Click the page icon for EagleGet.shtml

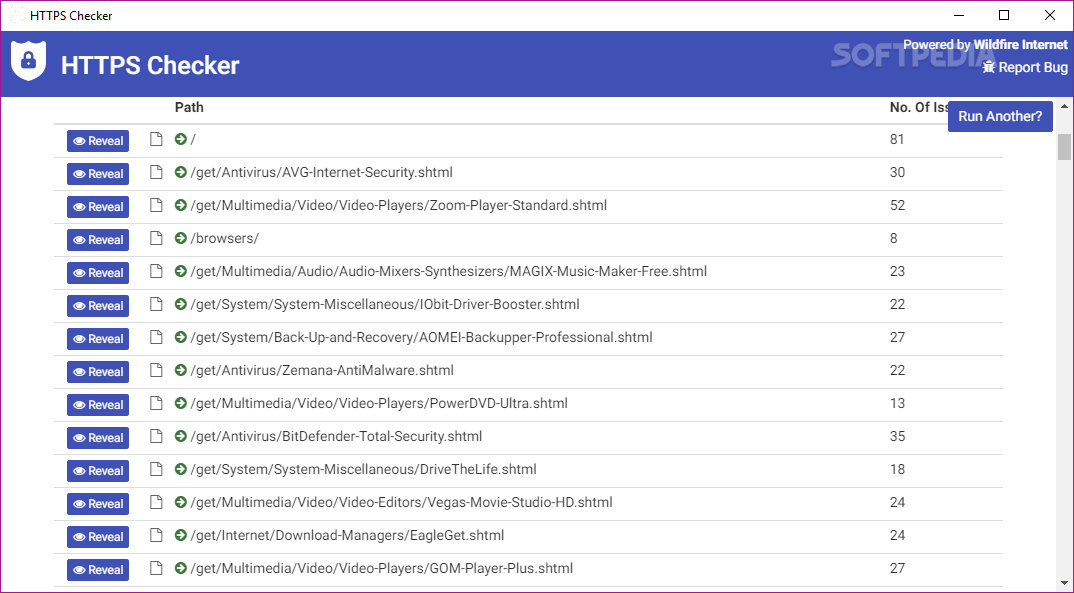[x=156, y=534]
